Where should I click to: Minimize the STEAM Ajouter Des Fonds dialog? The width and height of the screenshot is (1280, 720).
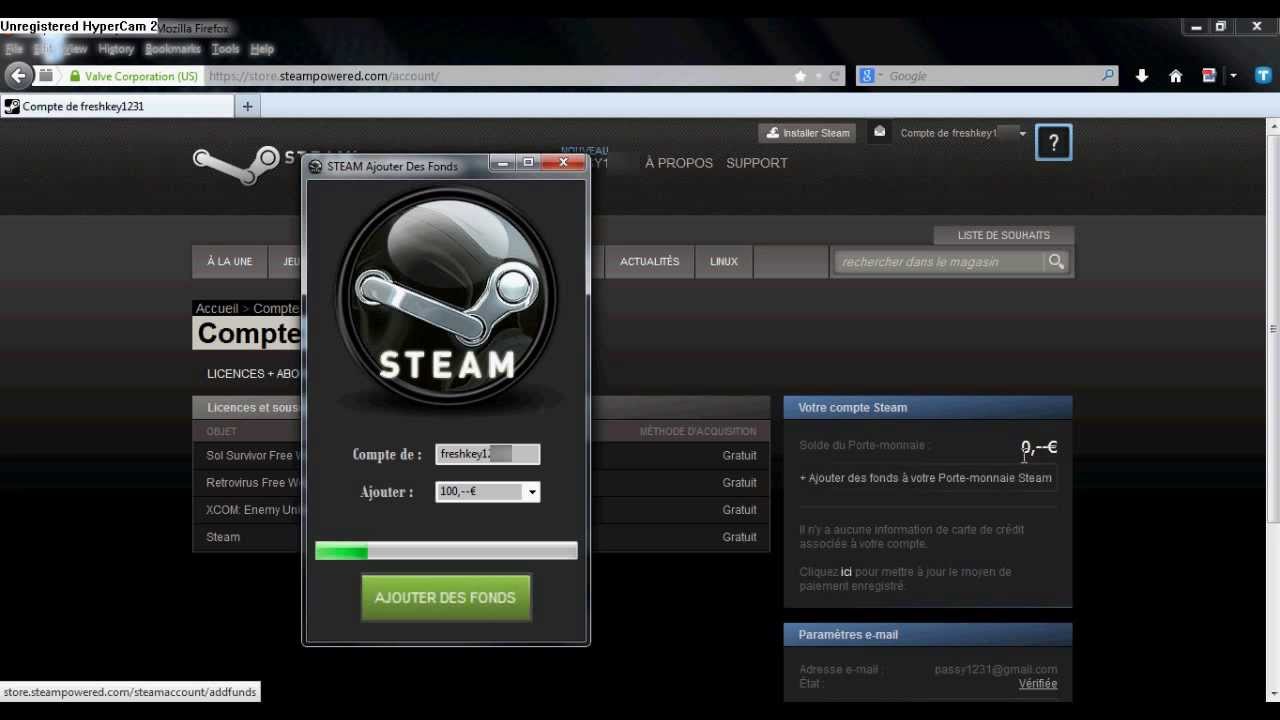(503, 163)
